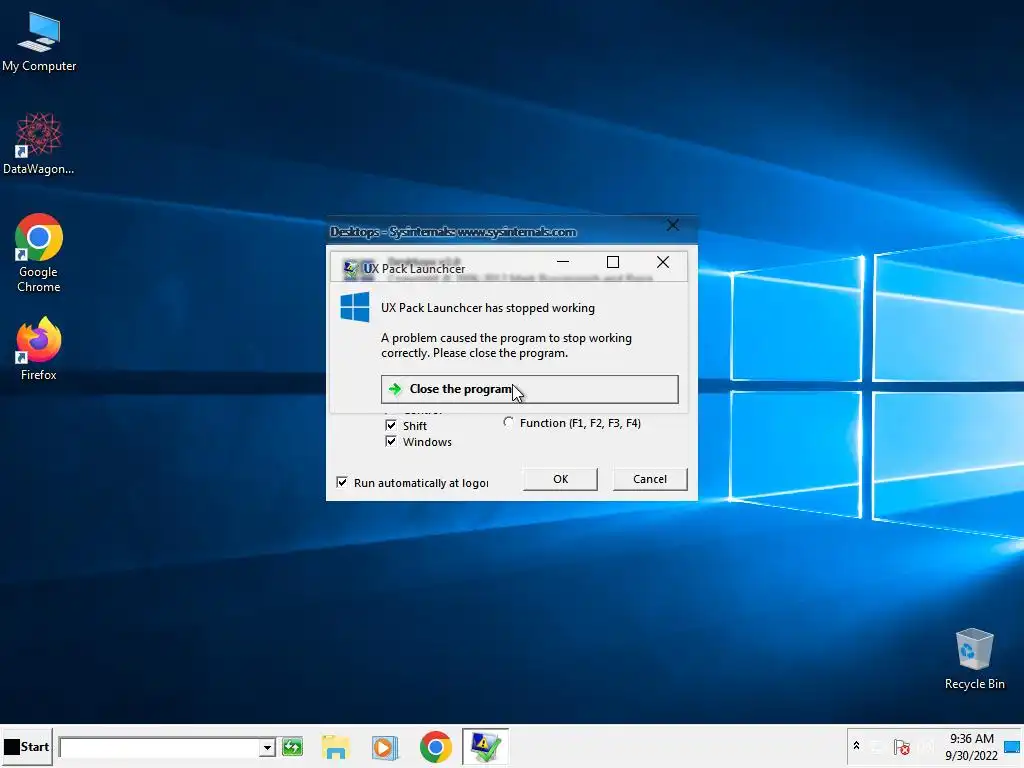
Task: Click Cancel in Desktops dialog
Action: point(650,479)
